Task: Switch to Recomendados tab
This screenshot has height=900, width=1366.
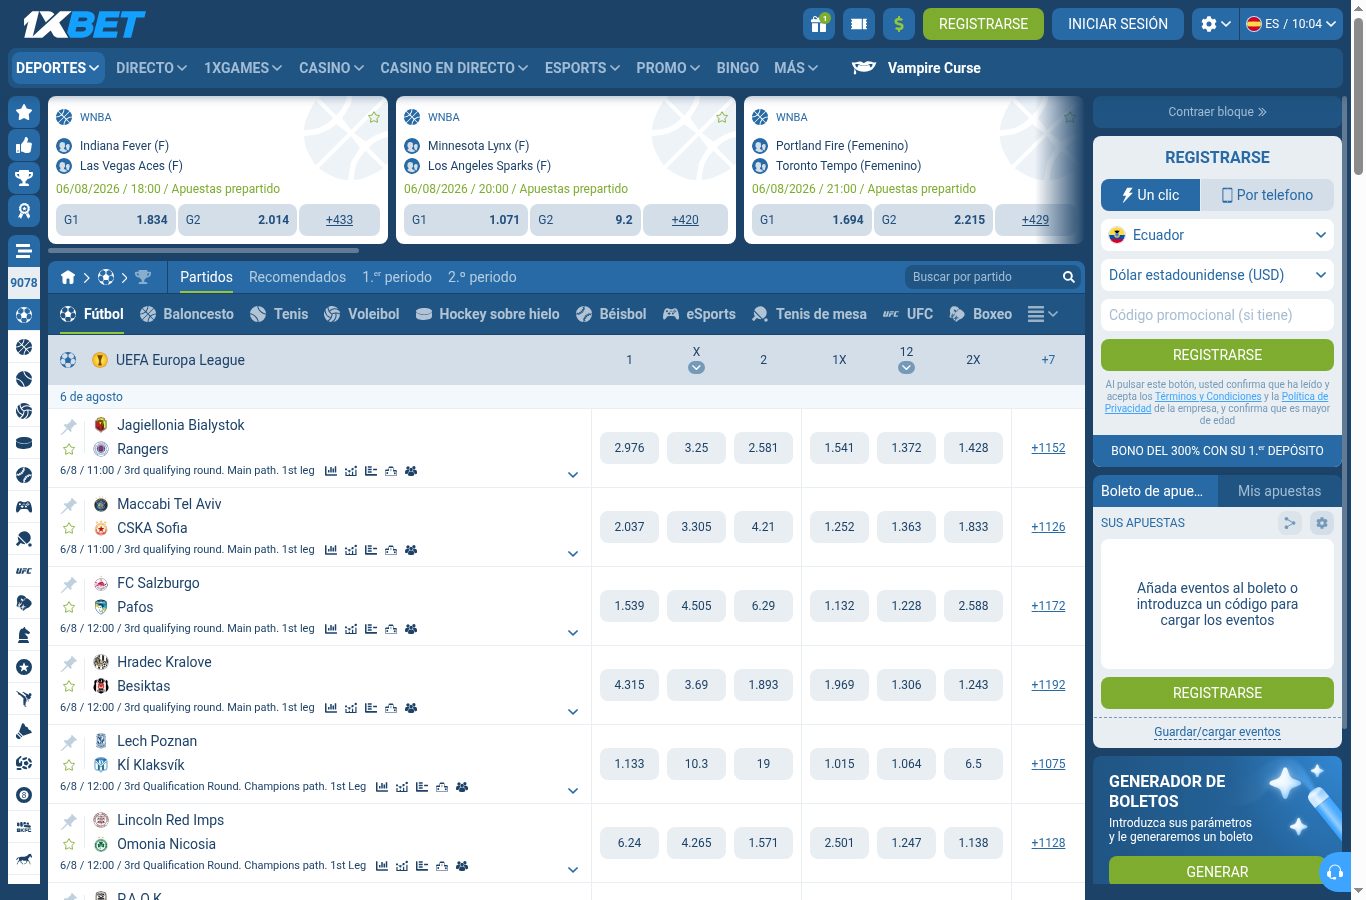Action: coord(297,277)
